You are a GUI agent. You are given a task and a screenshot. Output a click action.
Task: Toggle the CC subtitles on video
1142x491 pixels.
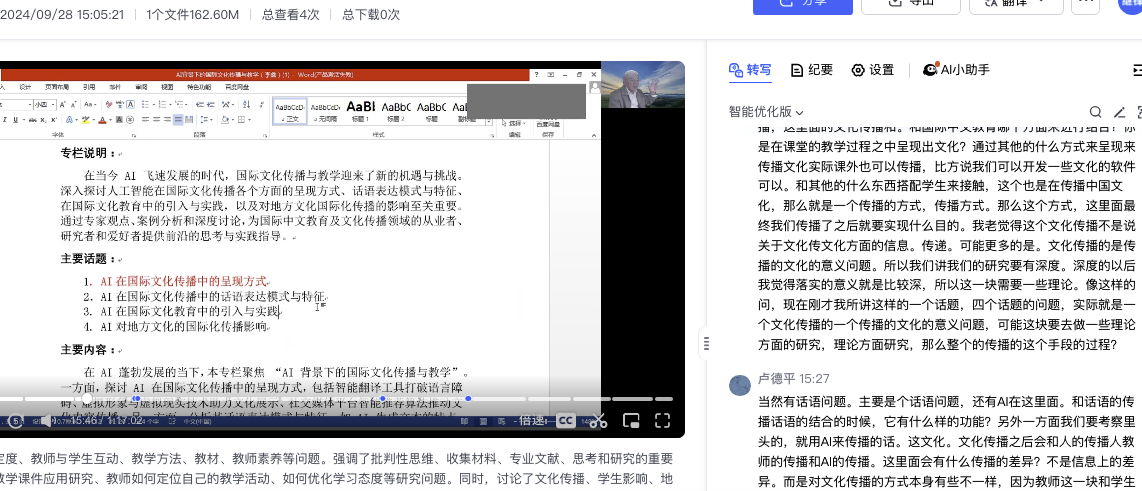pyautogui.click(x=565, y=421)
